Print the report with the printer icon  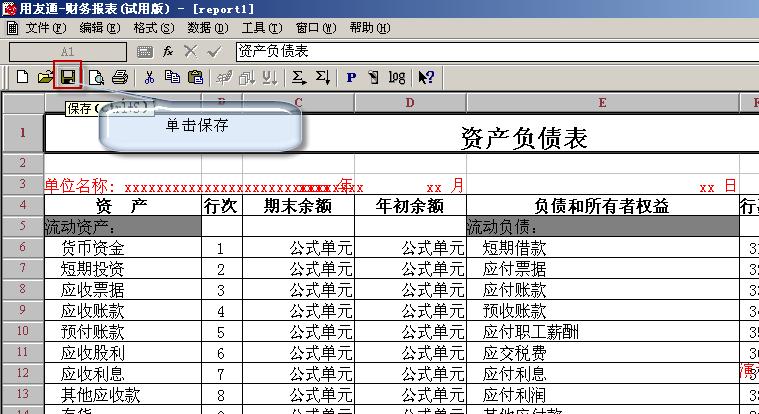pyautogui.click(x=120, y=77)
